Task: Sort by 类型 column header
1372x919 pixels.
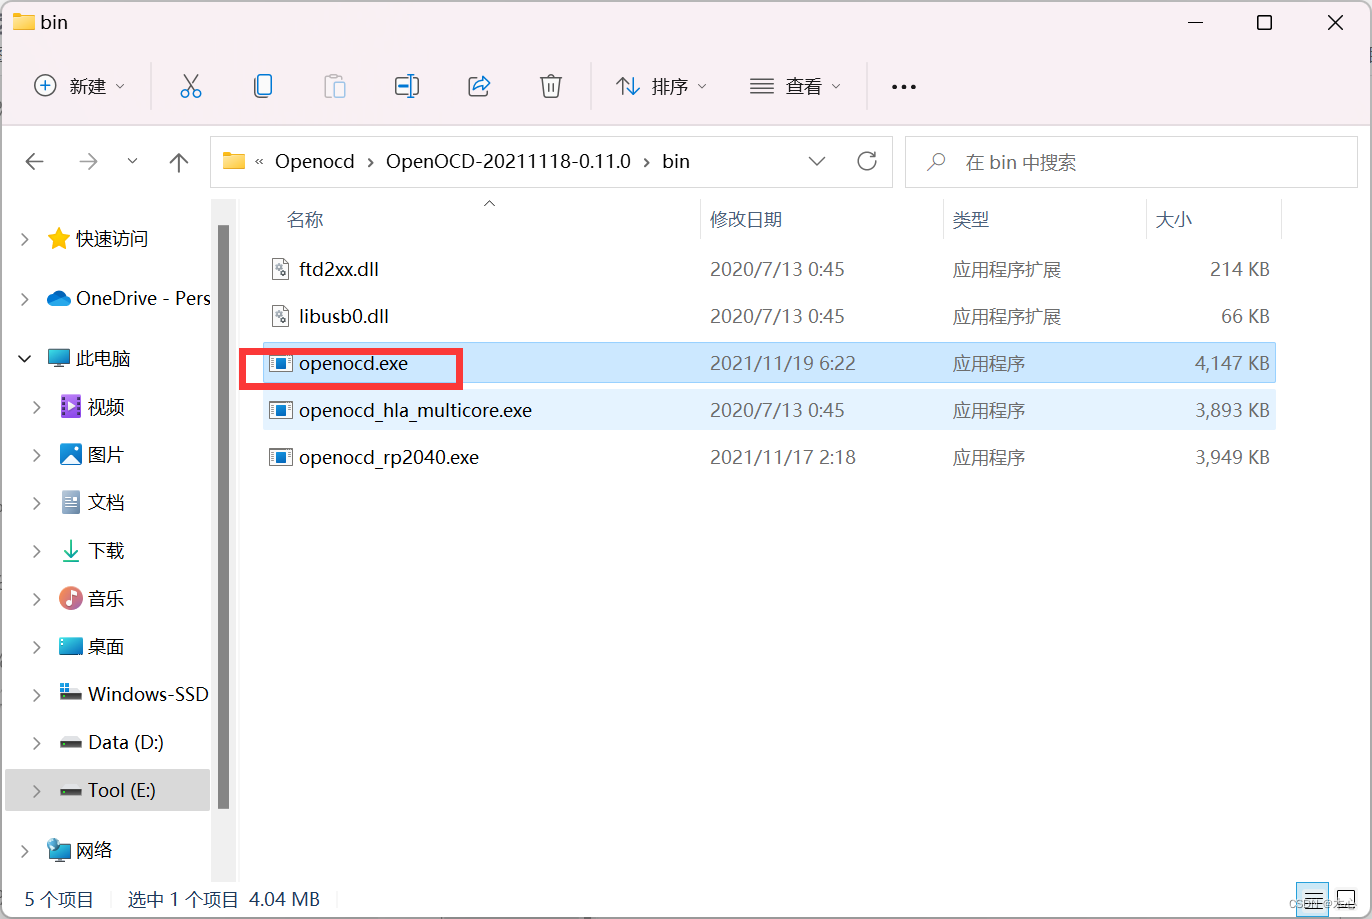Action: 971,219
